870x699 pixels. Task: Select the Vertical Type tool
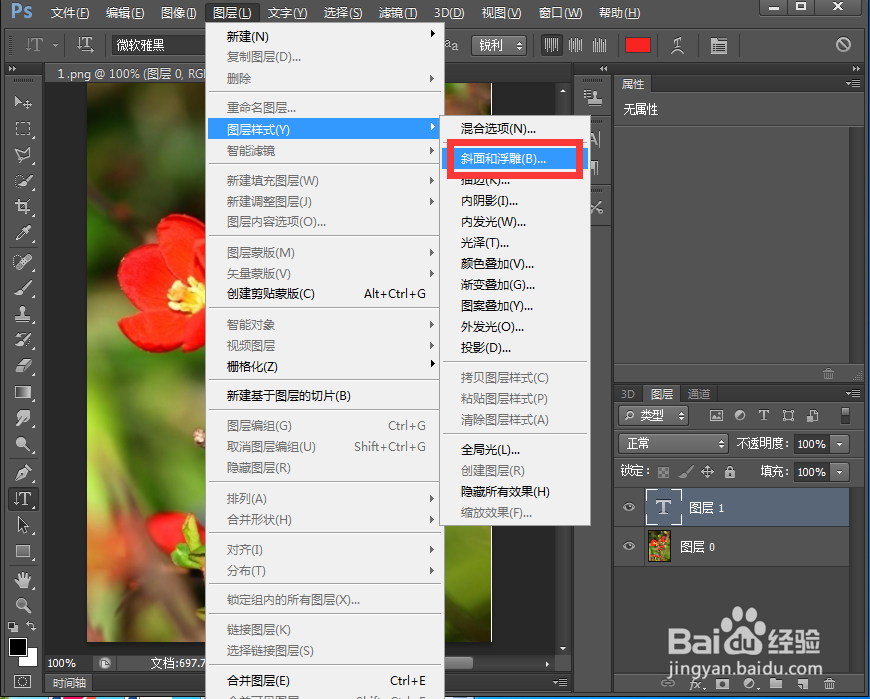click(23, 499)
